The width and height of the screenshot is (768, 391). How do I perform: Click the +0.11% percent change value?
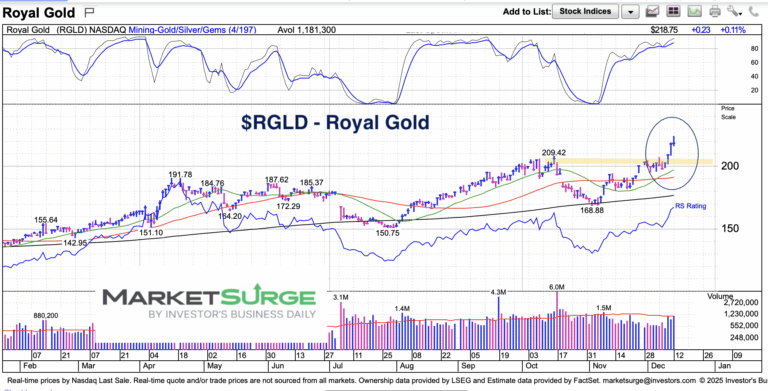[733, 30]
